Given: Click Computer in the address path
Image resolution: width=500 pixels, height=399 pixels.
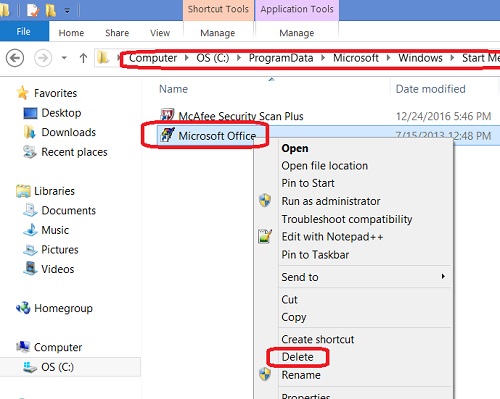Looking at the screenshot, I should click(x=153, y=58).
